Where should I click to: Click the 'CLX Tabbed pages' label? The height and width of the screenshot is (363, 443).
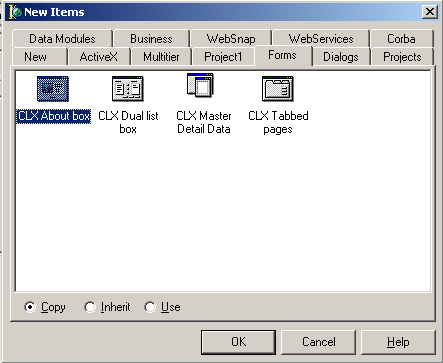pos(278,122)
